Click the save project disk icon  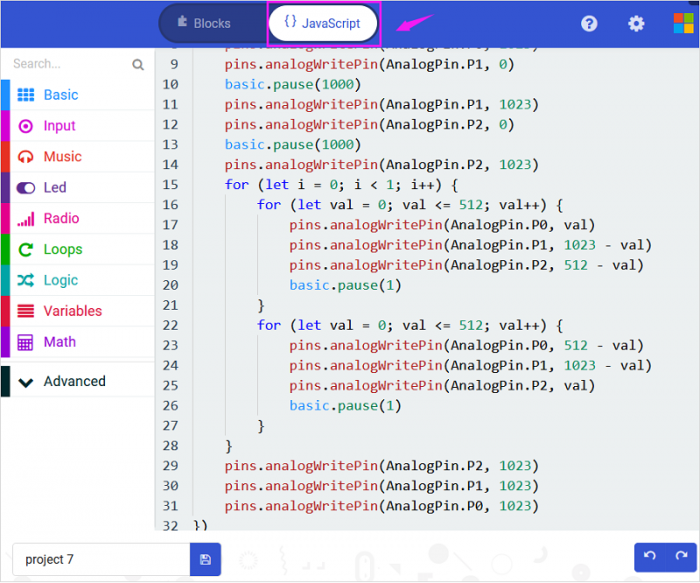(205, 560)
